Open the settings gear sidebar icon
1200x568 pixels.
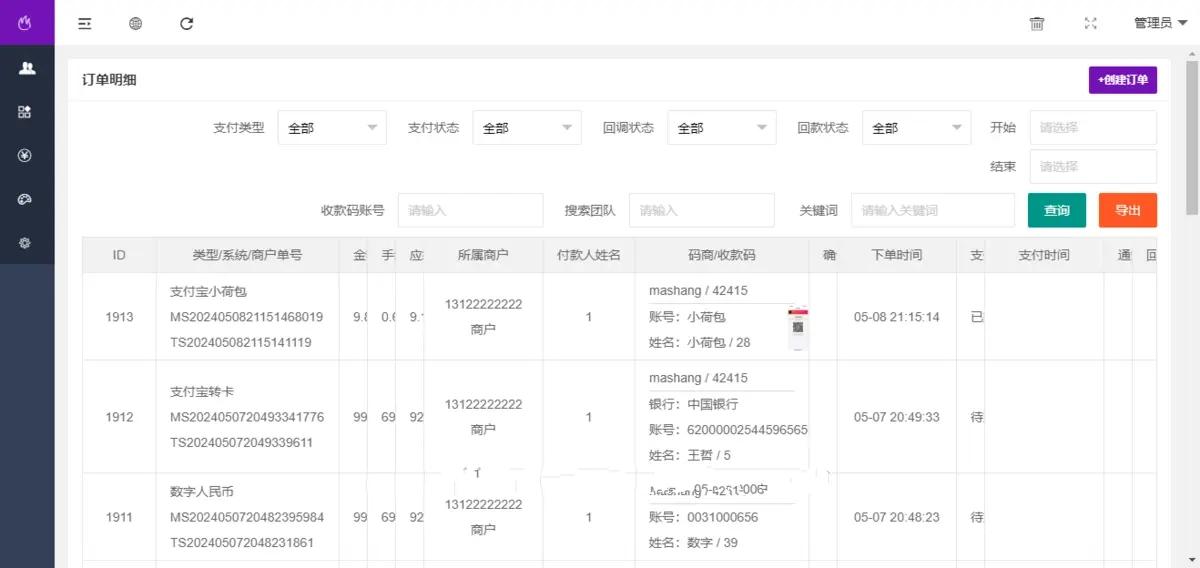pyautogui.click(x=26, y=243)
